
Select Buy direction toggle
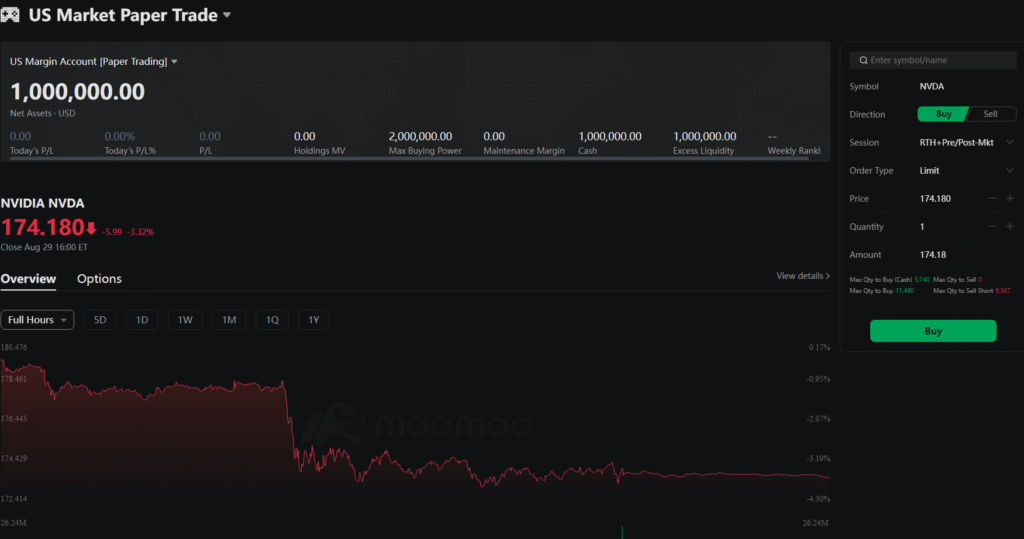tap(943, 114)
